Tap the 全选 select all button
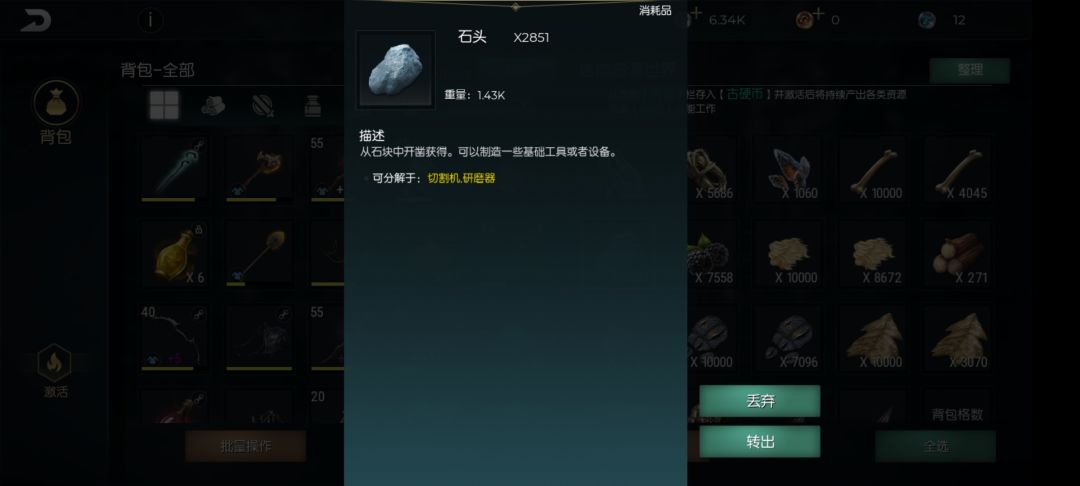The width and height of the screenshot is (1080, 486). 935,446
